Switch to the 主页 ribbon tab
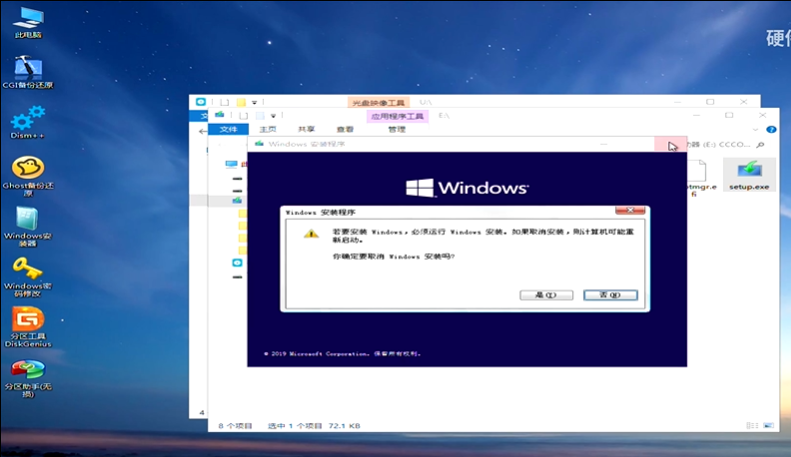The image size is (791, 457). [268, 130]
